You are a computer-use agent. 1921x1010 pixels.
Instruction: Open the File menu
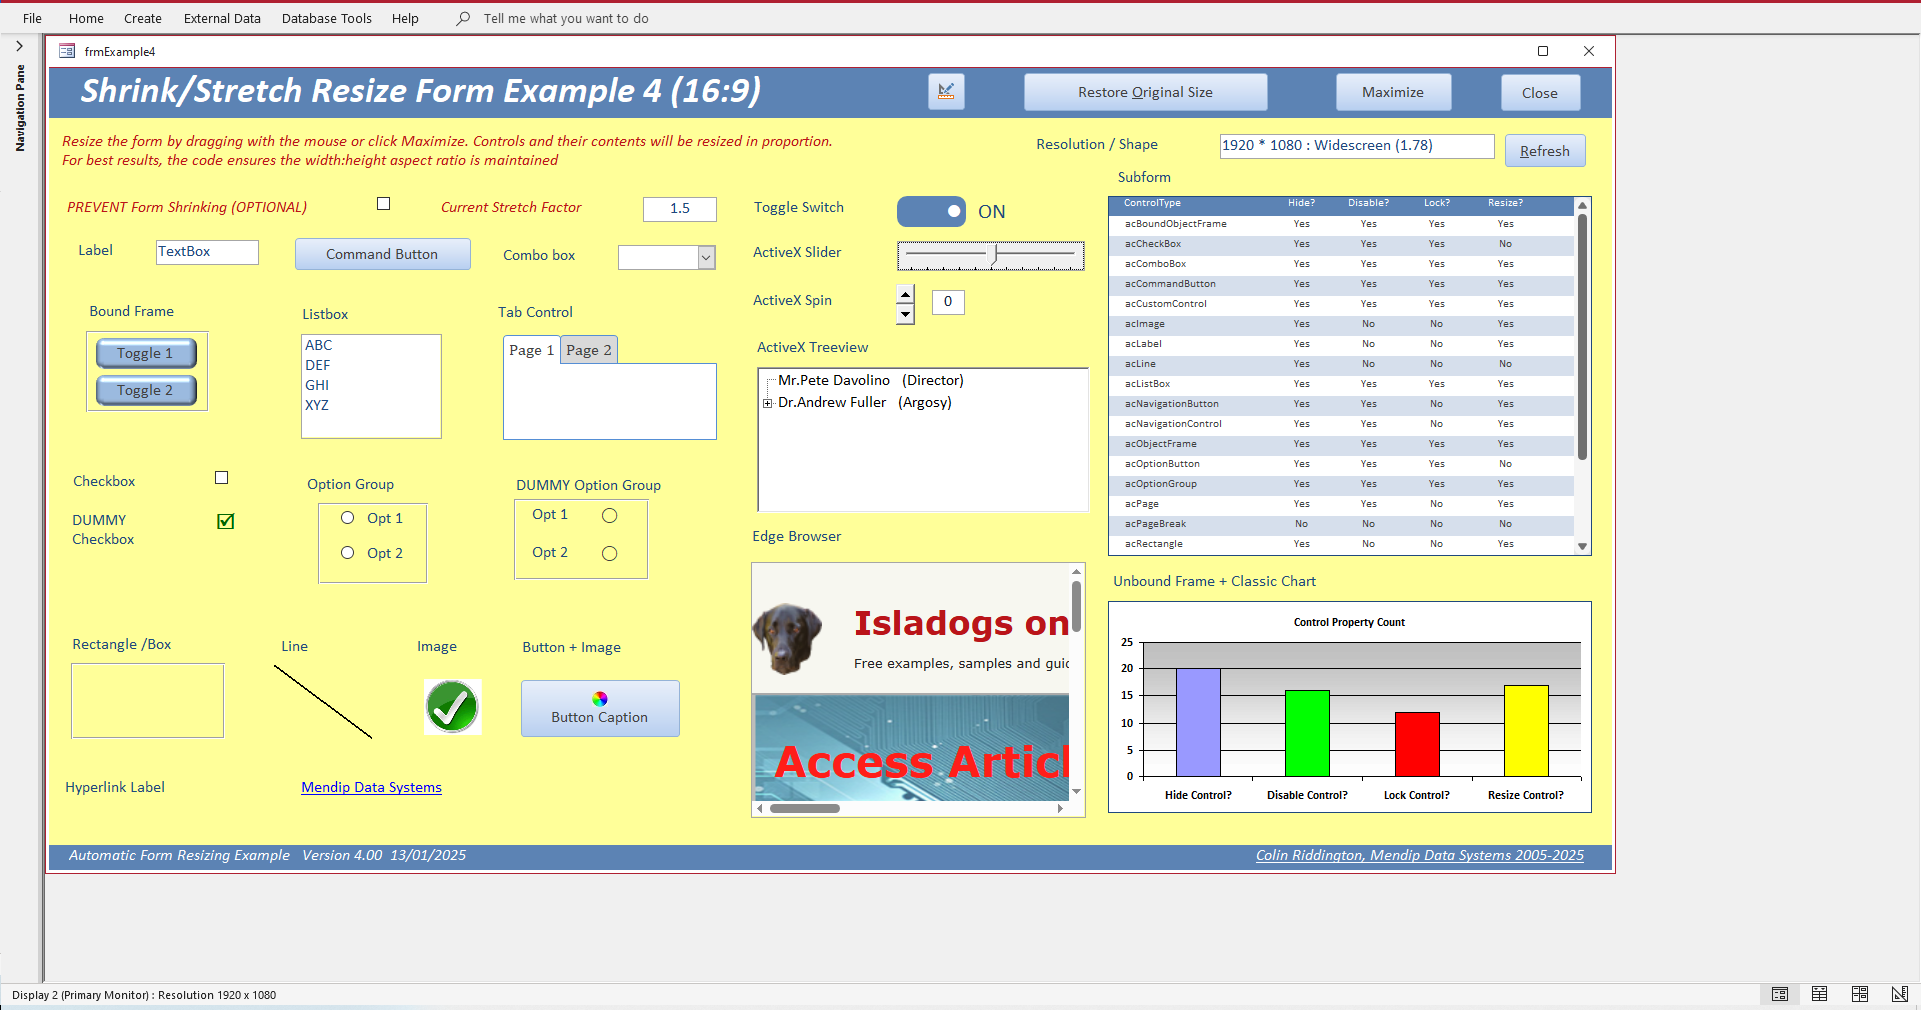point(32,18)
